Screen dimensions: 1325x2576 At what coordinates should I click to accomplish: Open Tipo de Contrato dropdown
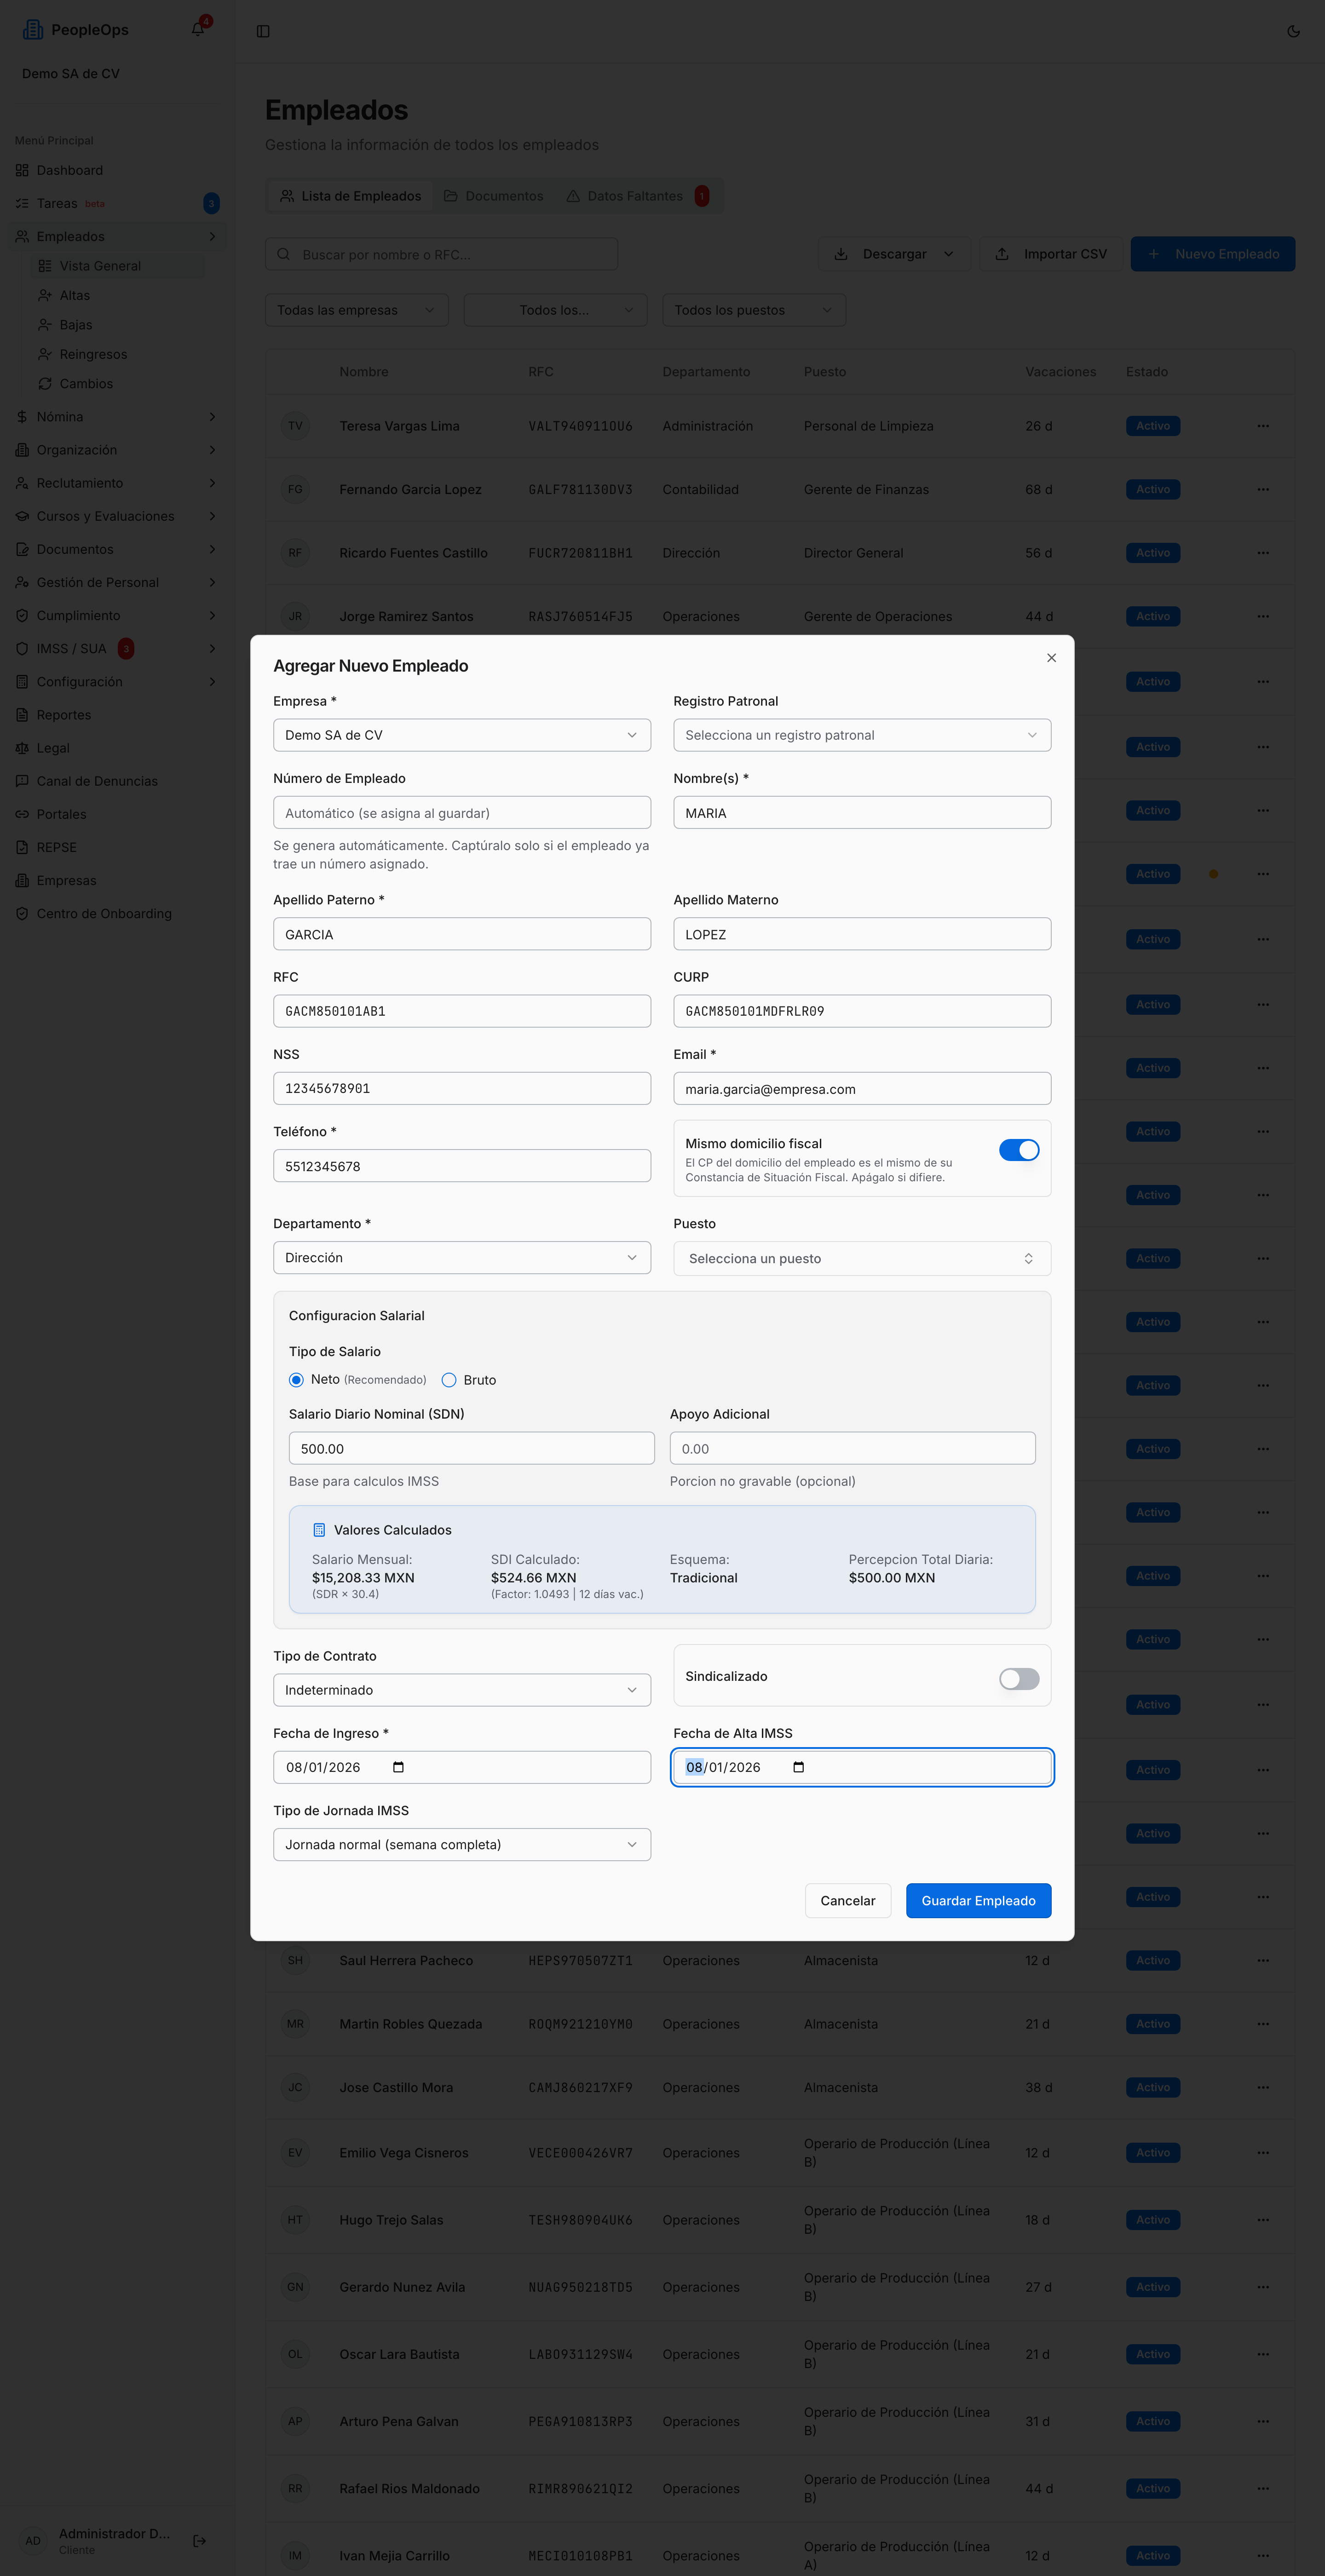(462, 1690)
